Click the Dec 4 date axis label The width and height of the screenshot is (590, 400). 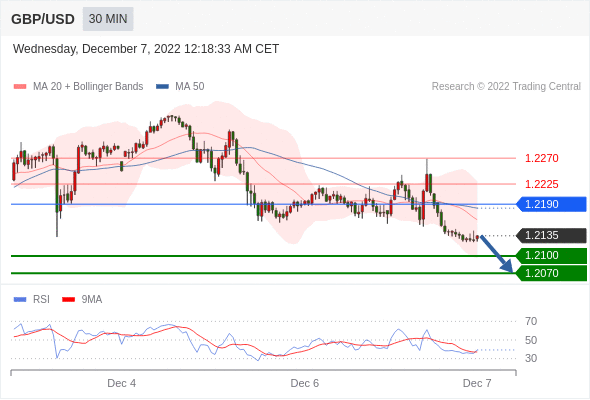pyautogui.click(x=122, y=383)
